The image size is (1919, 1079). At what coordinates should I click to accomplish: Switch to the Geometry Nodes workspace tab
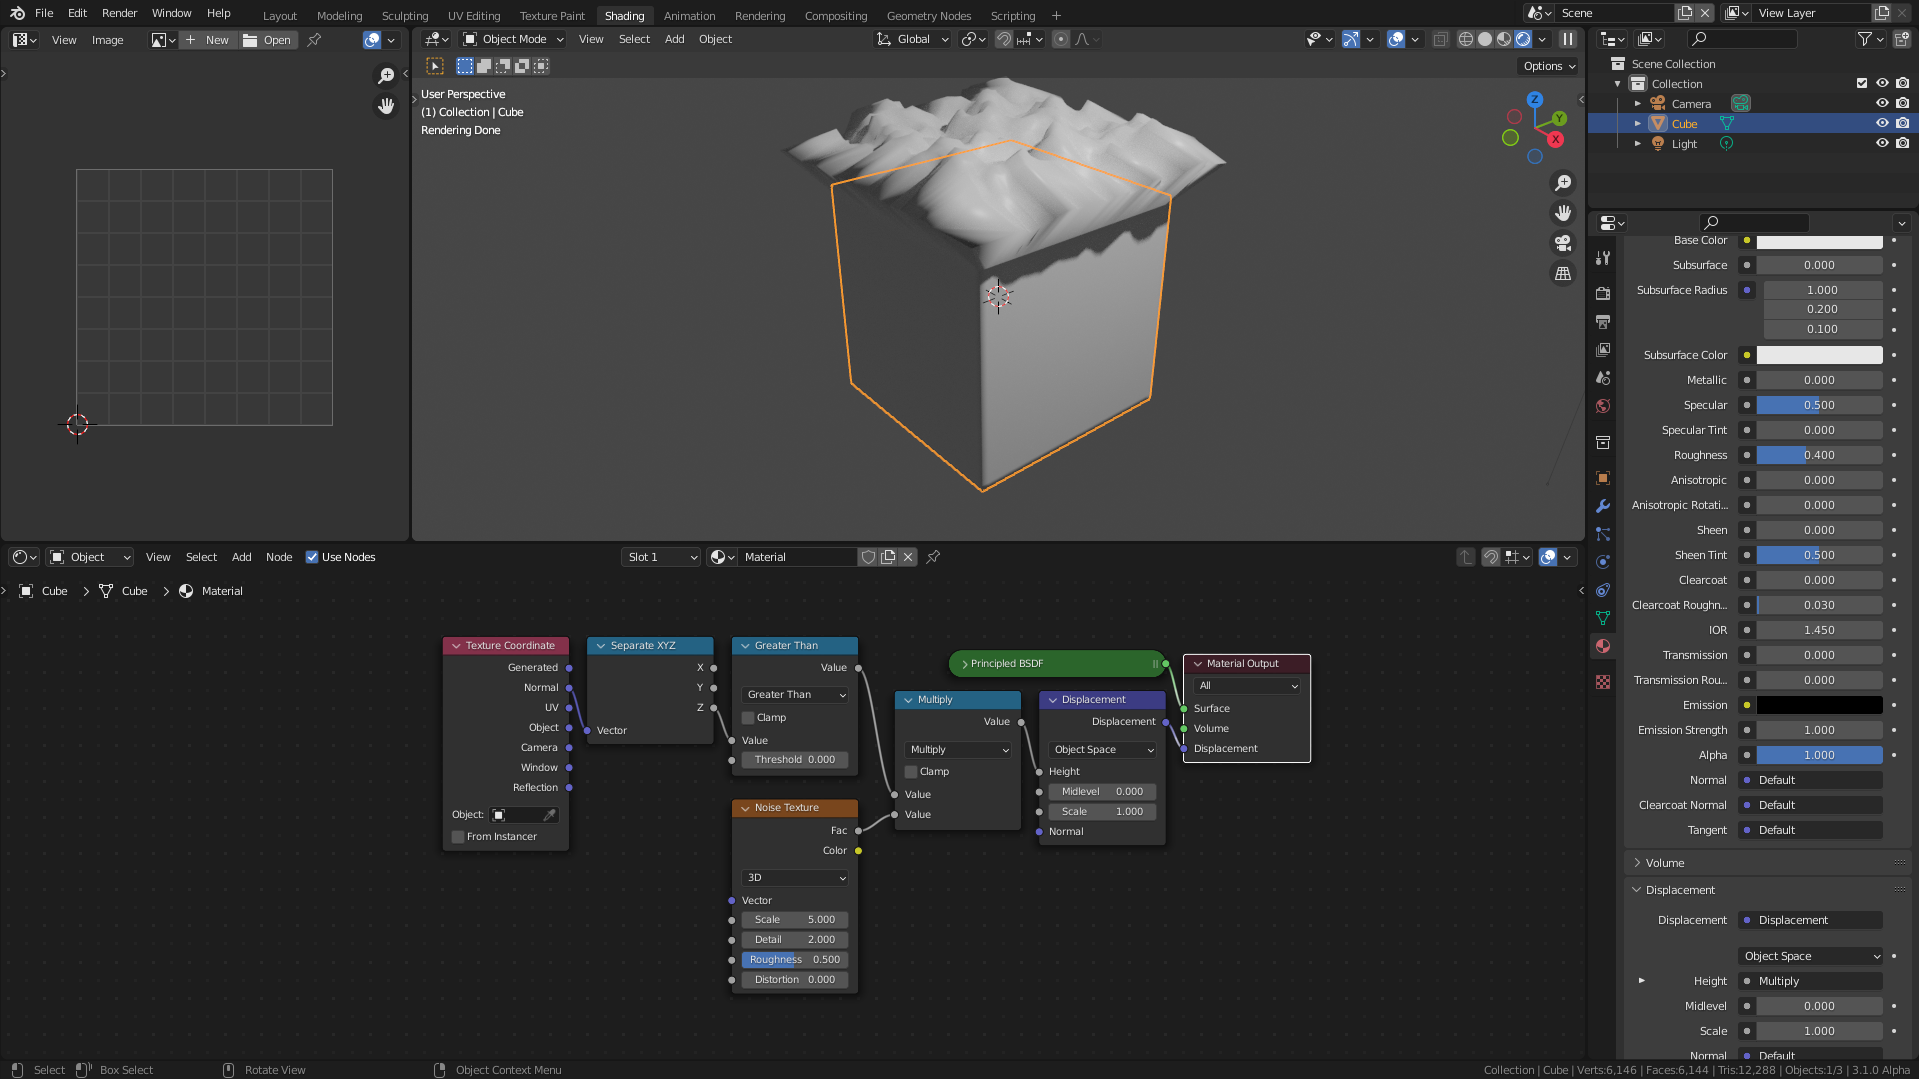[x=929, y=15]
